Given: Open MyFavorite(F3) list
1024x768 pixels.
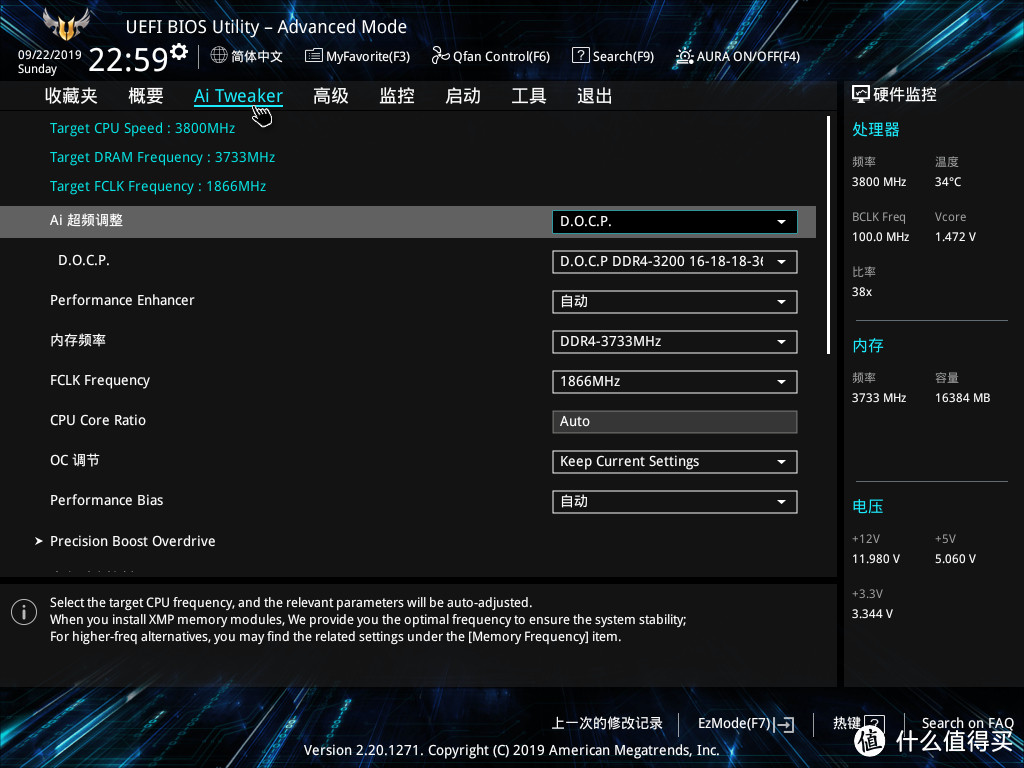Looking at the screenshot, I should [x=357, y=56].
